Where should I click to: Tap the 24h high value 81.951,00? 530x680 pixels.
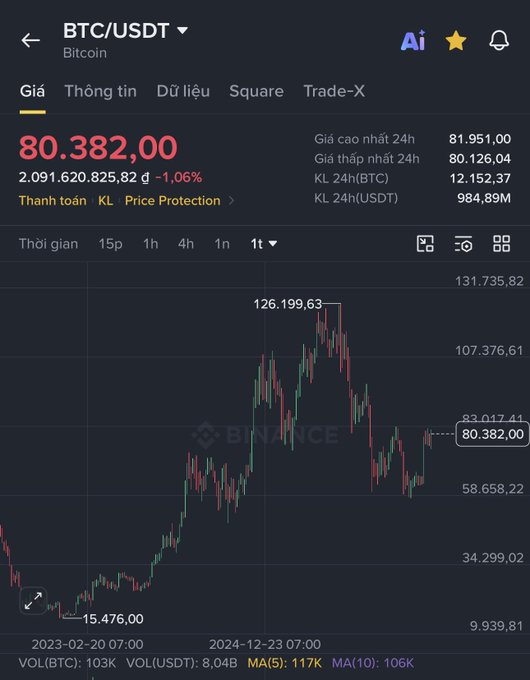coord(480,139)
